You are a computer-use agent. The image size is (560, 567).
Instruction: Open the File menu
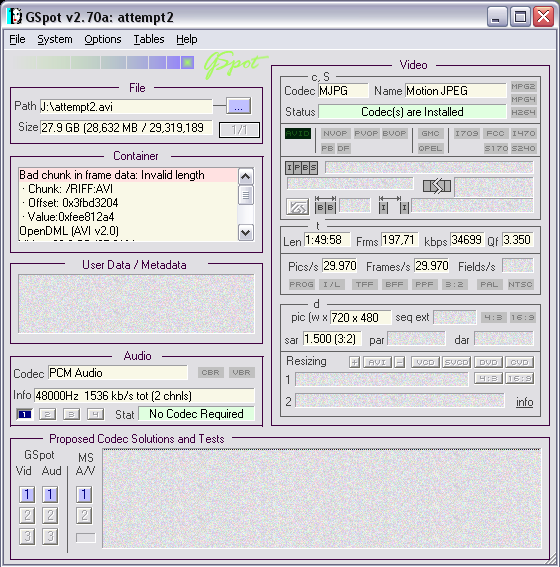tap(17, 39)
